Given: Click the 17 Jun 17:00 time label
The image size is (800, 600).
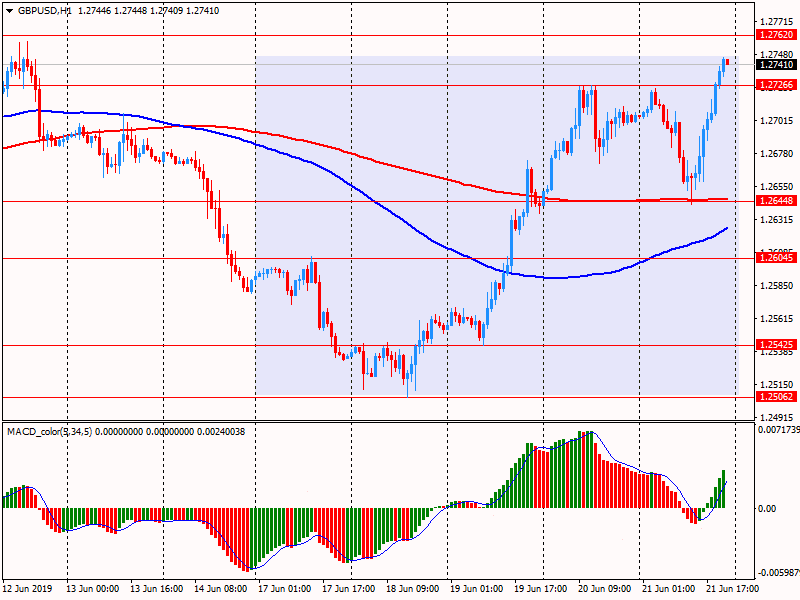Looking at the screenshot, I should [x=349, y=588].
